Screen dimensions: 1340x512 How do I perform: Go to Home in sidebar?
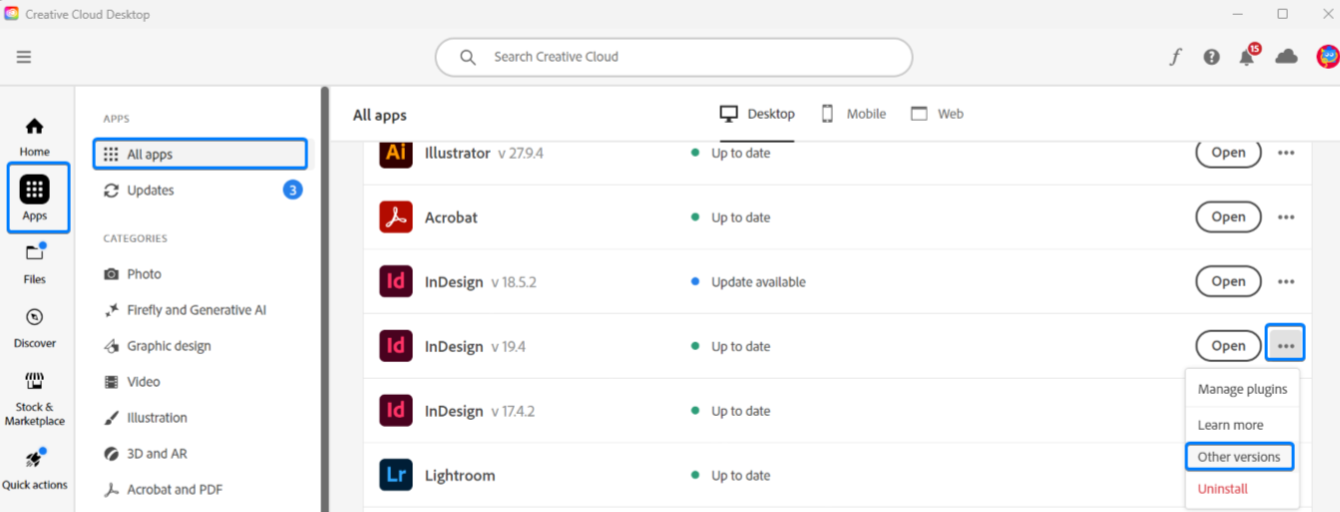[x=35, y=137]
